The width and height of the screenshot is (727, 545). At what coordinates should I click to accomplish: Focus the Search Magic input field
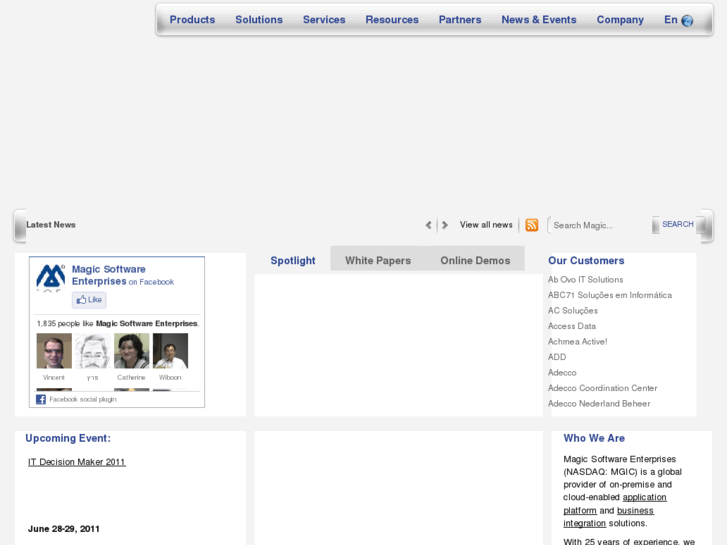600,225
